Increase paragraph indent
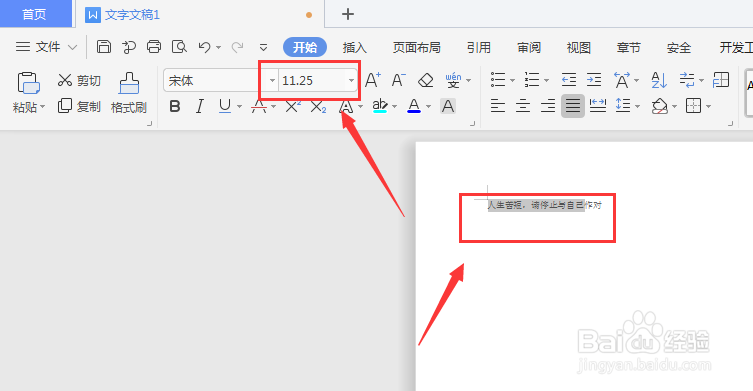Viewport: 753px width, 391px height. pos(594,80)
